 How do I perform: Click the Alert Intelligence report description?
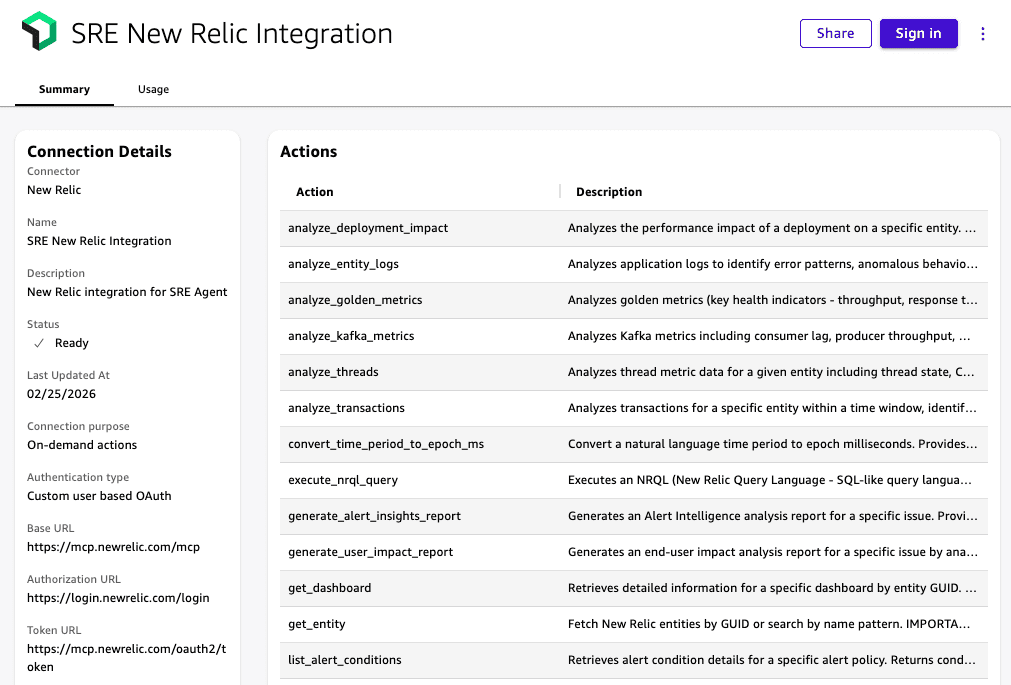(x=772, y=516)
